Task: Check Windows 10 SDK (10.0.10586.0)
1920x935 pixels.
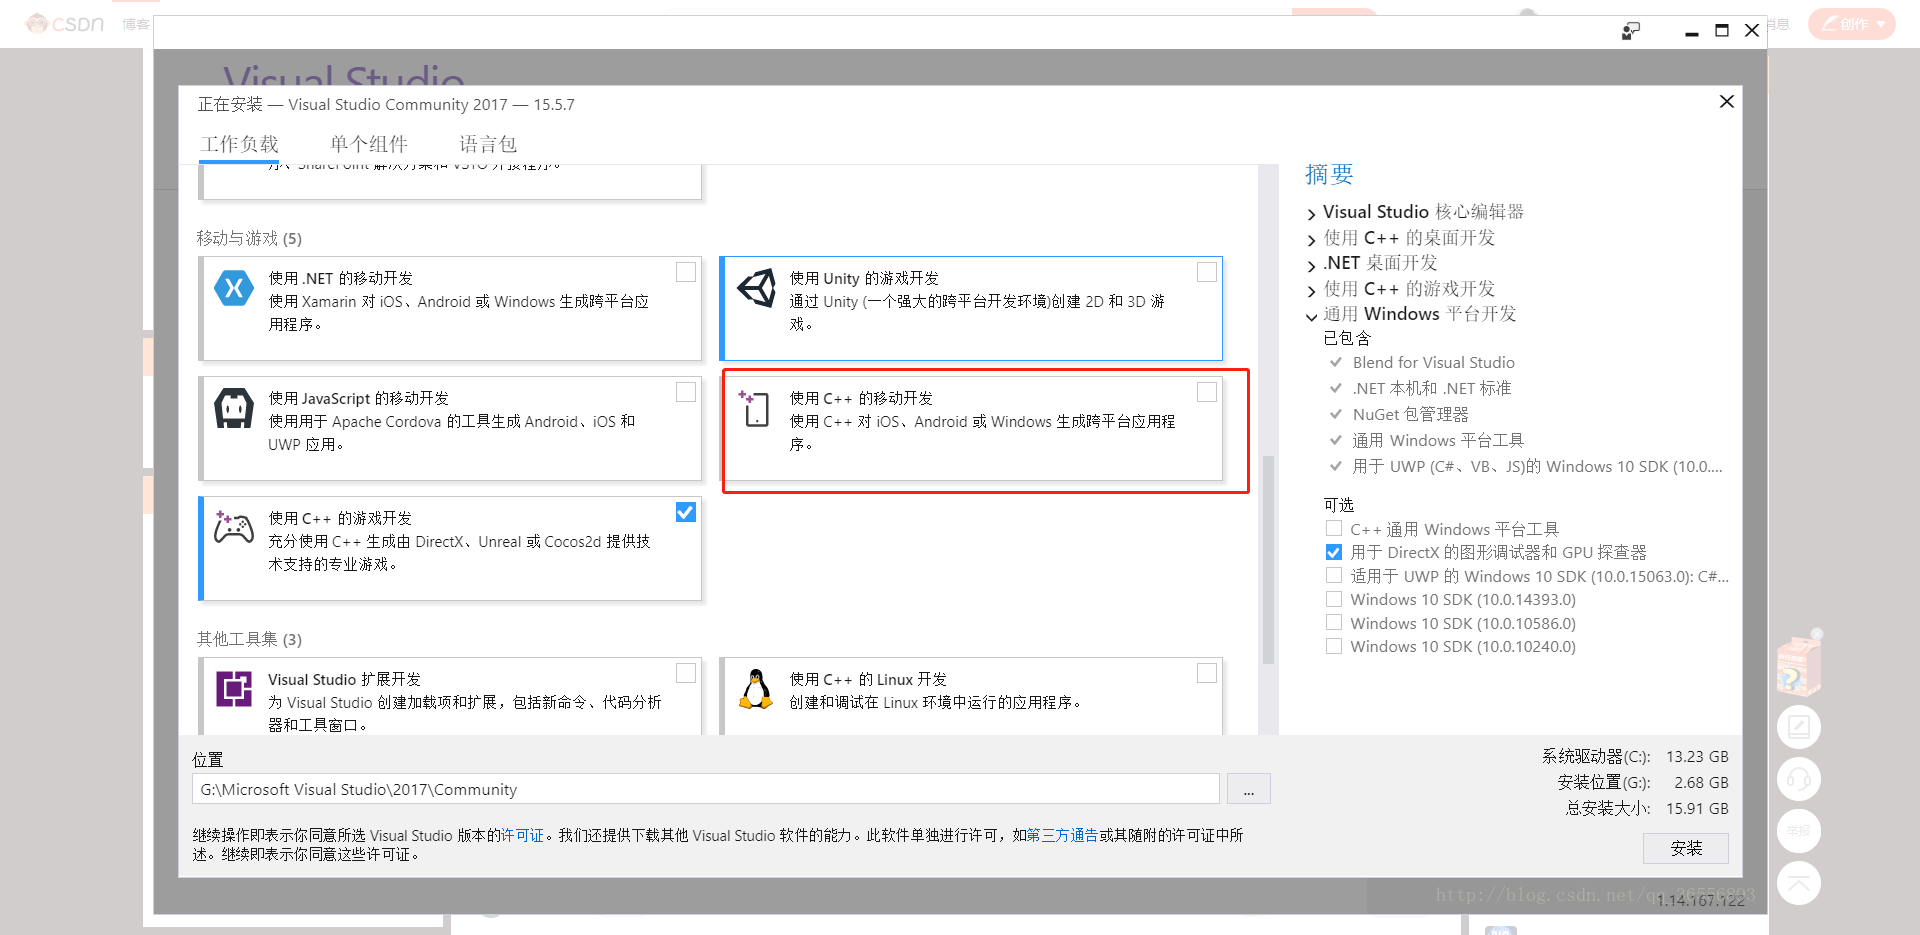Action: (x=1334, y=622)
